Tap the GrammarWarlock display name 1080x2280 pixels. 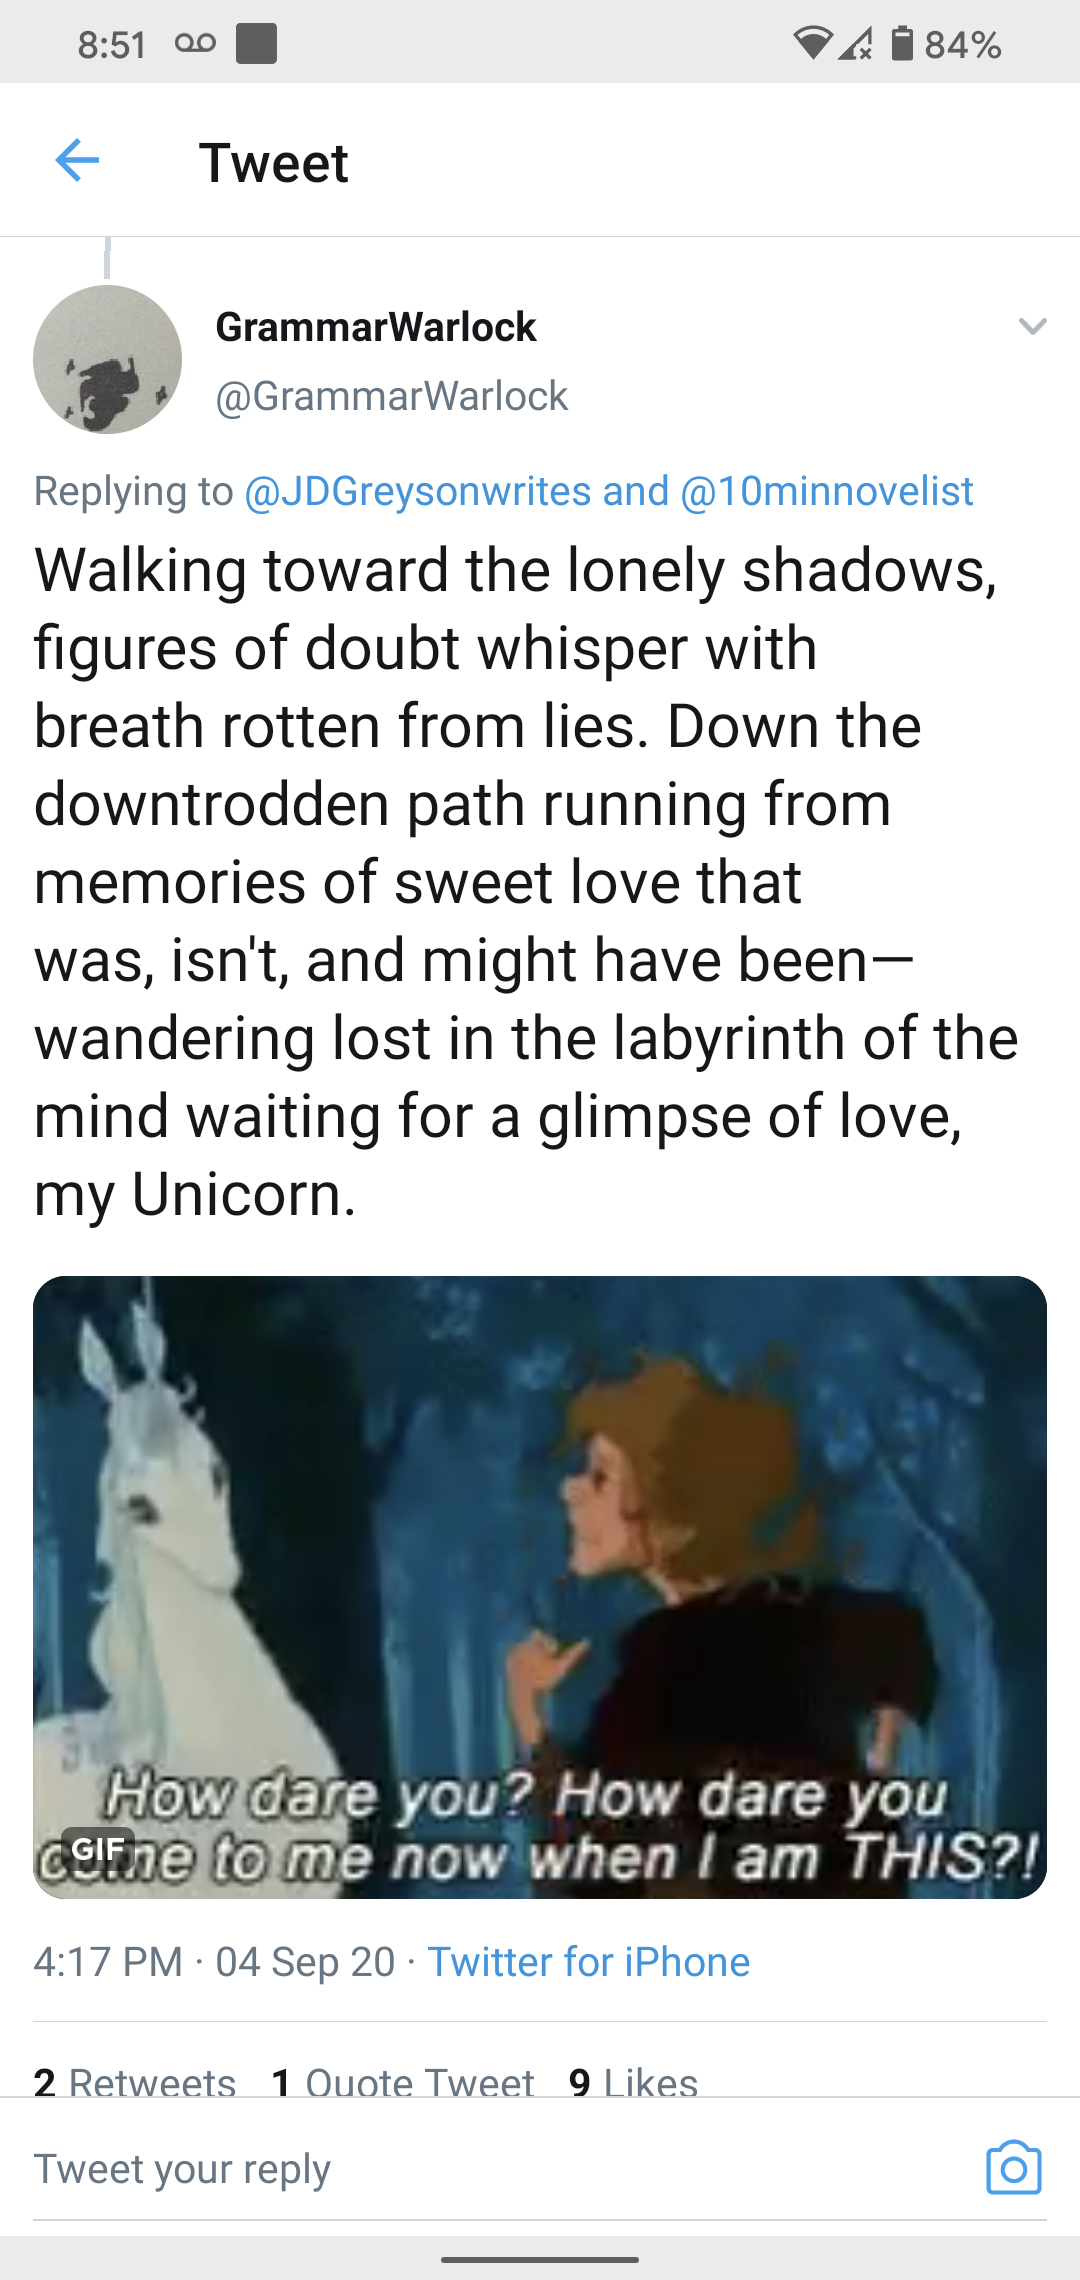[x=376, y=327]
